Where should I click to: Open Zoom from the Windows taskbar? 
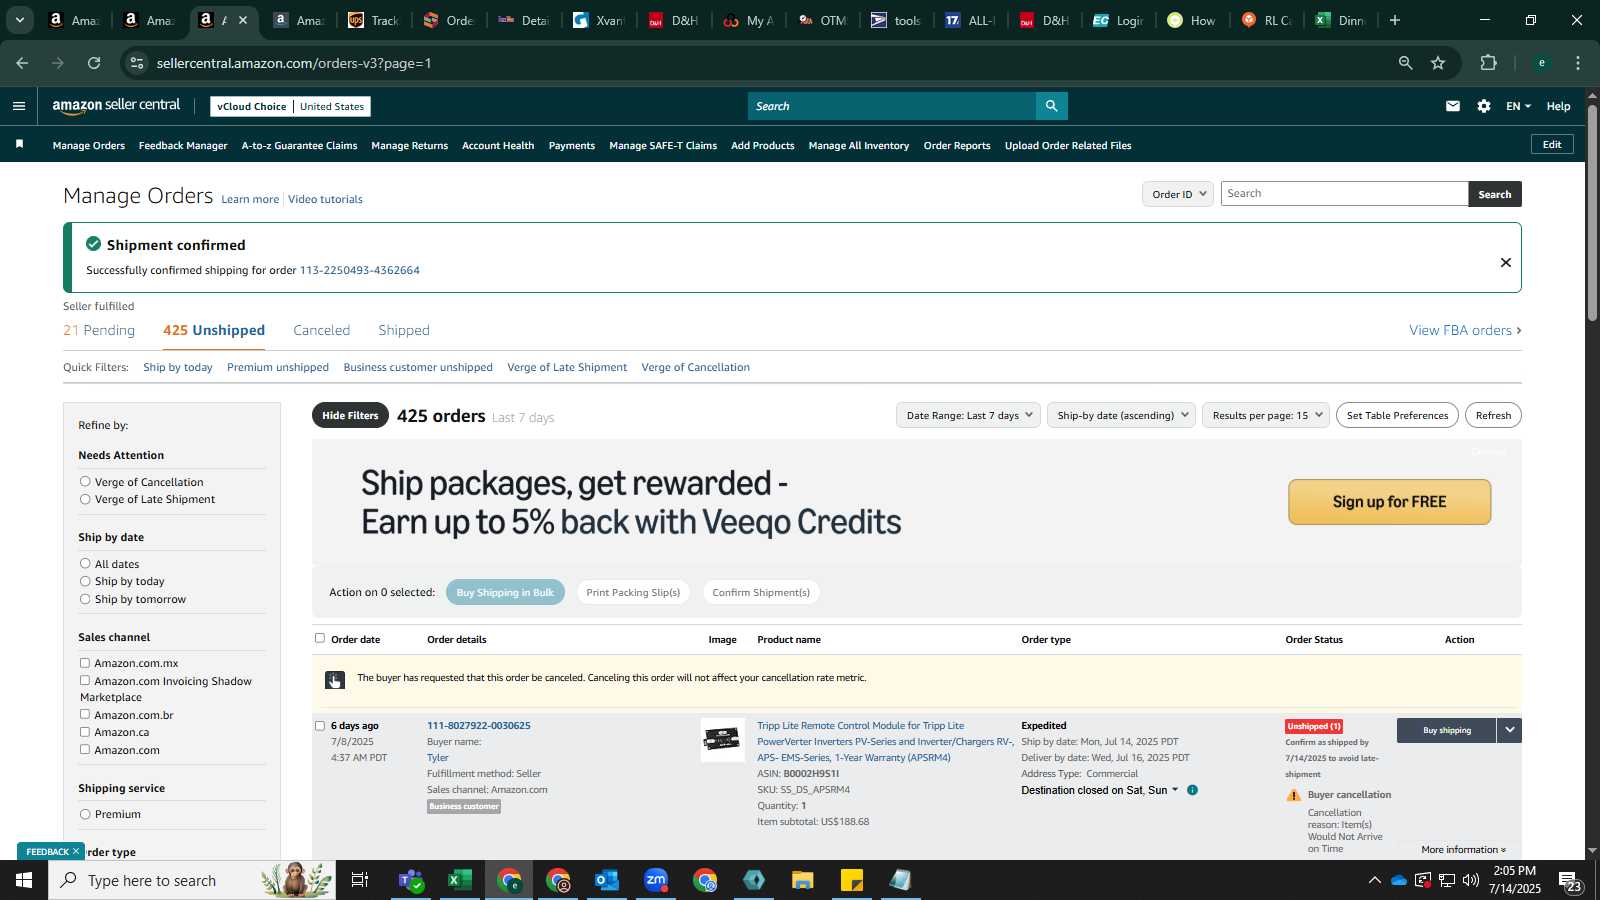[656, 880]
